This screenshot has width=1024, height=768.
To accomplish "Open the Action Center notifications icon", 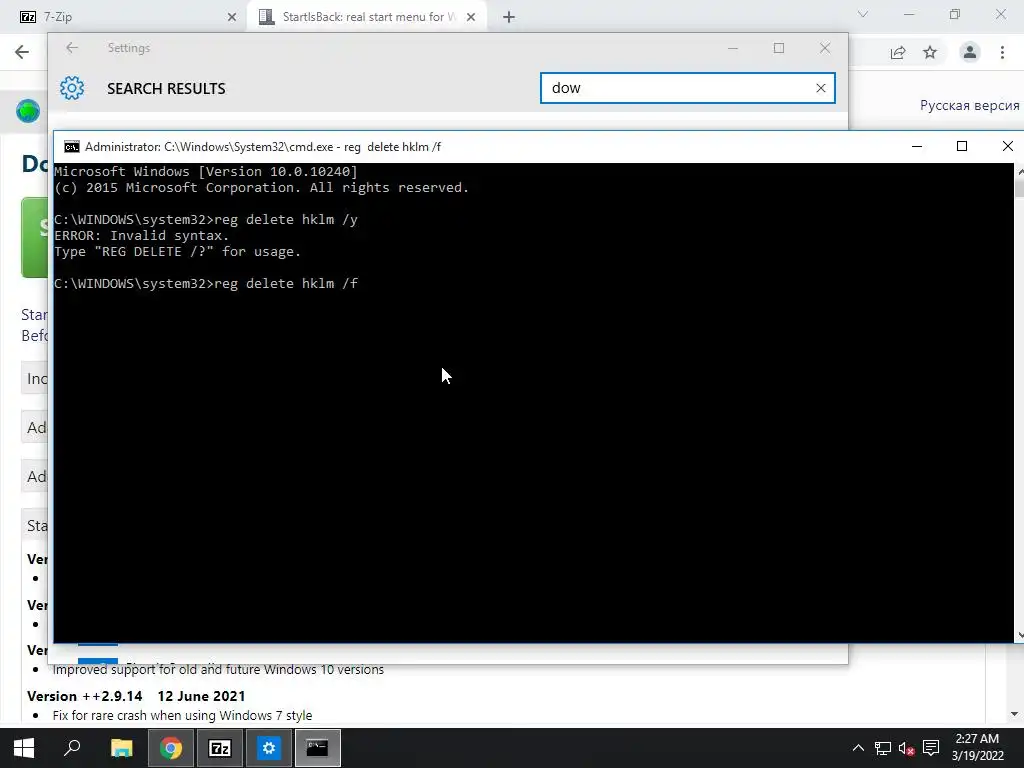I will click(x=931, y=748).
